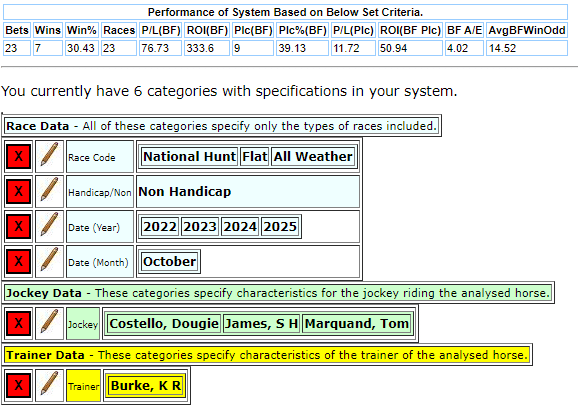Image resolution: width=578 pixels, height=412 pixels.
Task: Click the Wins column header
Action: 48,30
